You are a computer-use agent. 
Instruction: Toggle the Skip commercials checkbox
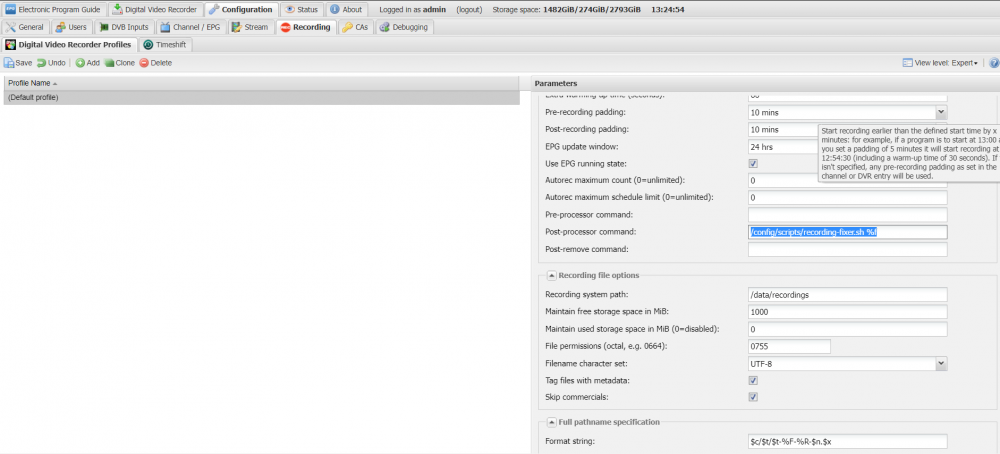pyautogui.click(x=753, y=397)
